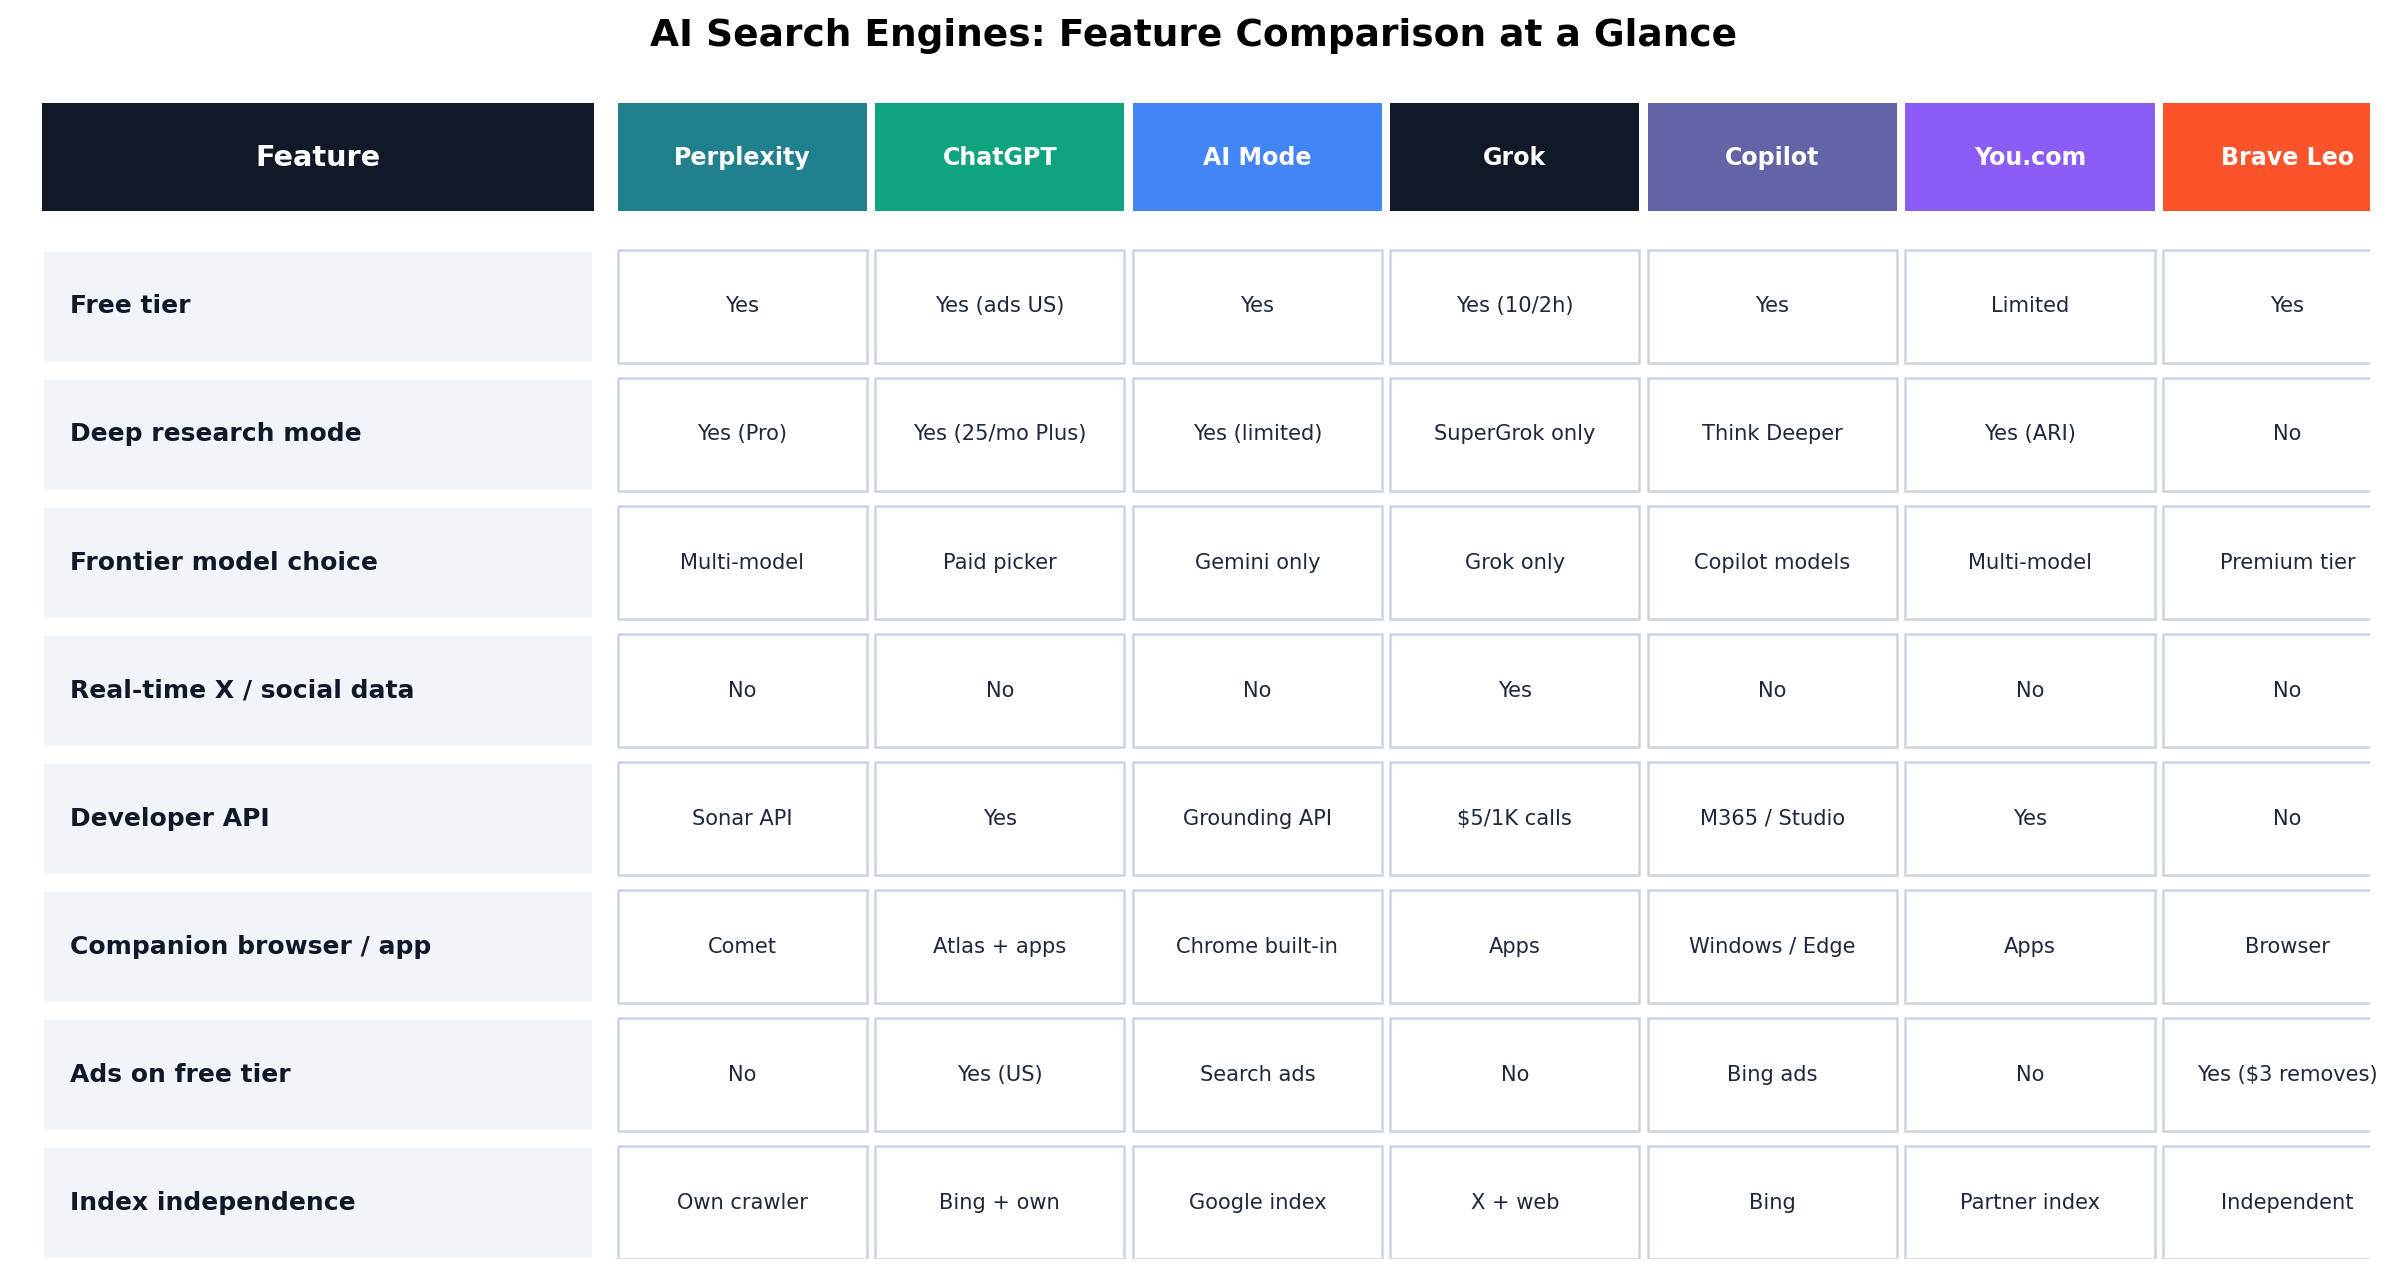Select the 'Yes (25/mo Plus)' cell
This screenshot has width=2395, height=1277.
click(999, 434)
